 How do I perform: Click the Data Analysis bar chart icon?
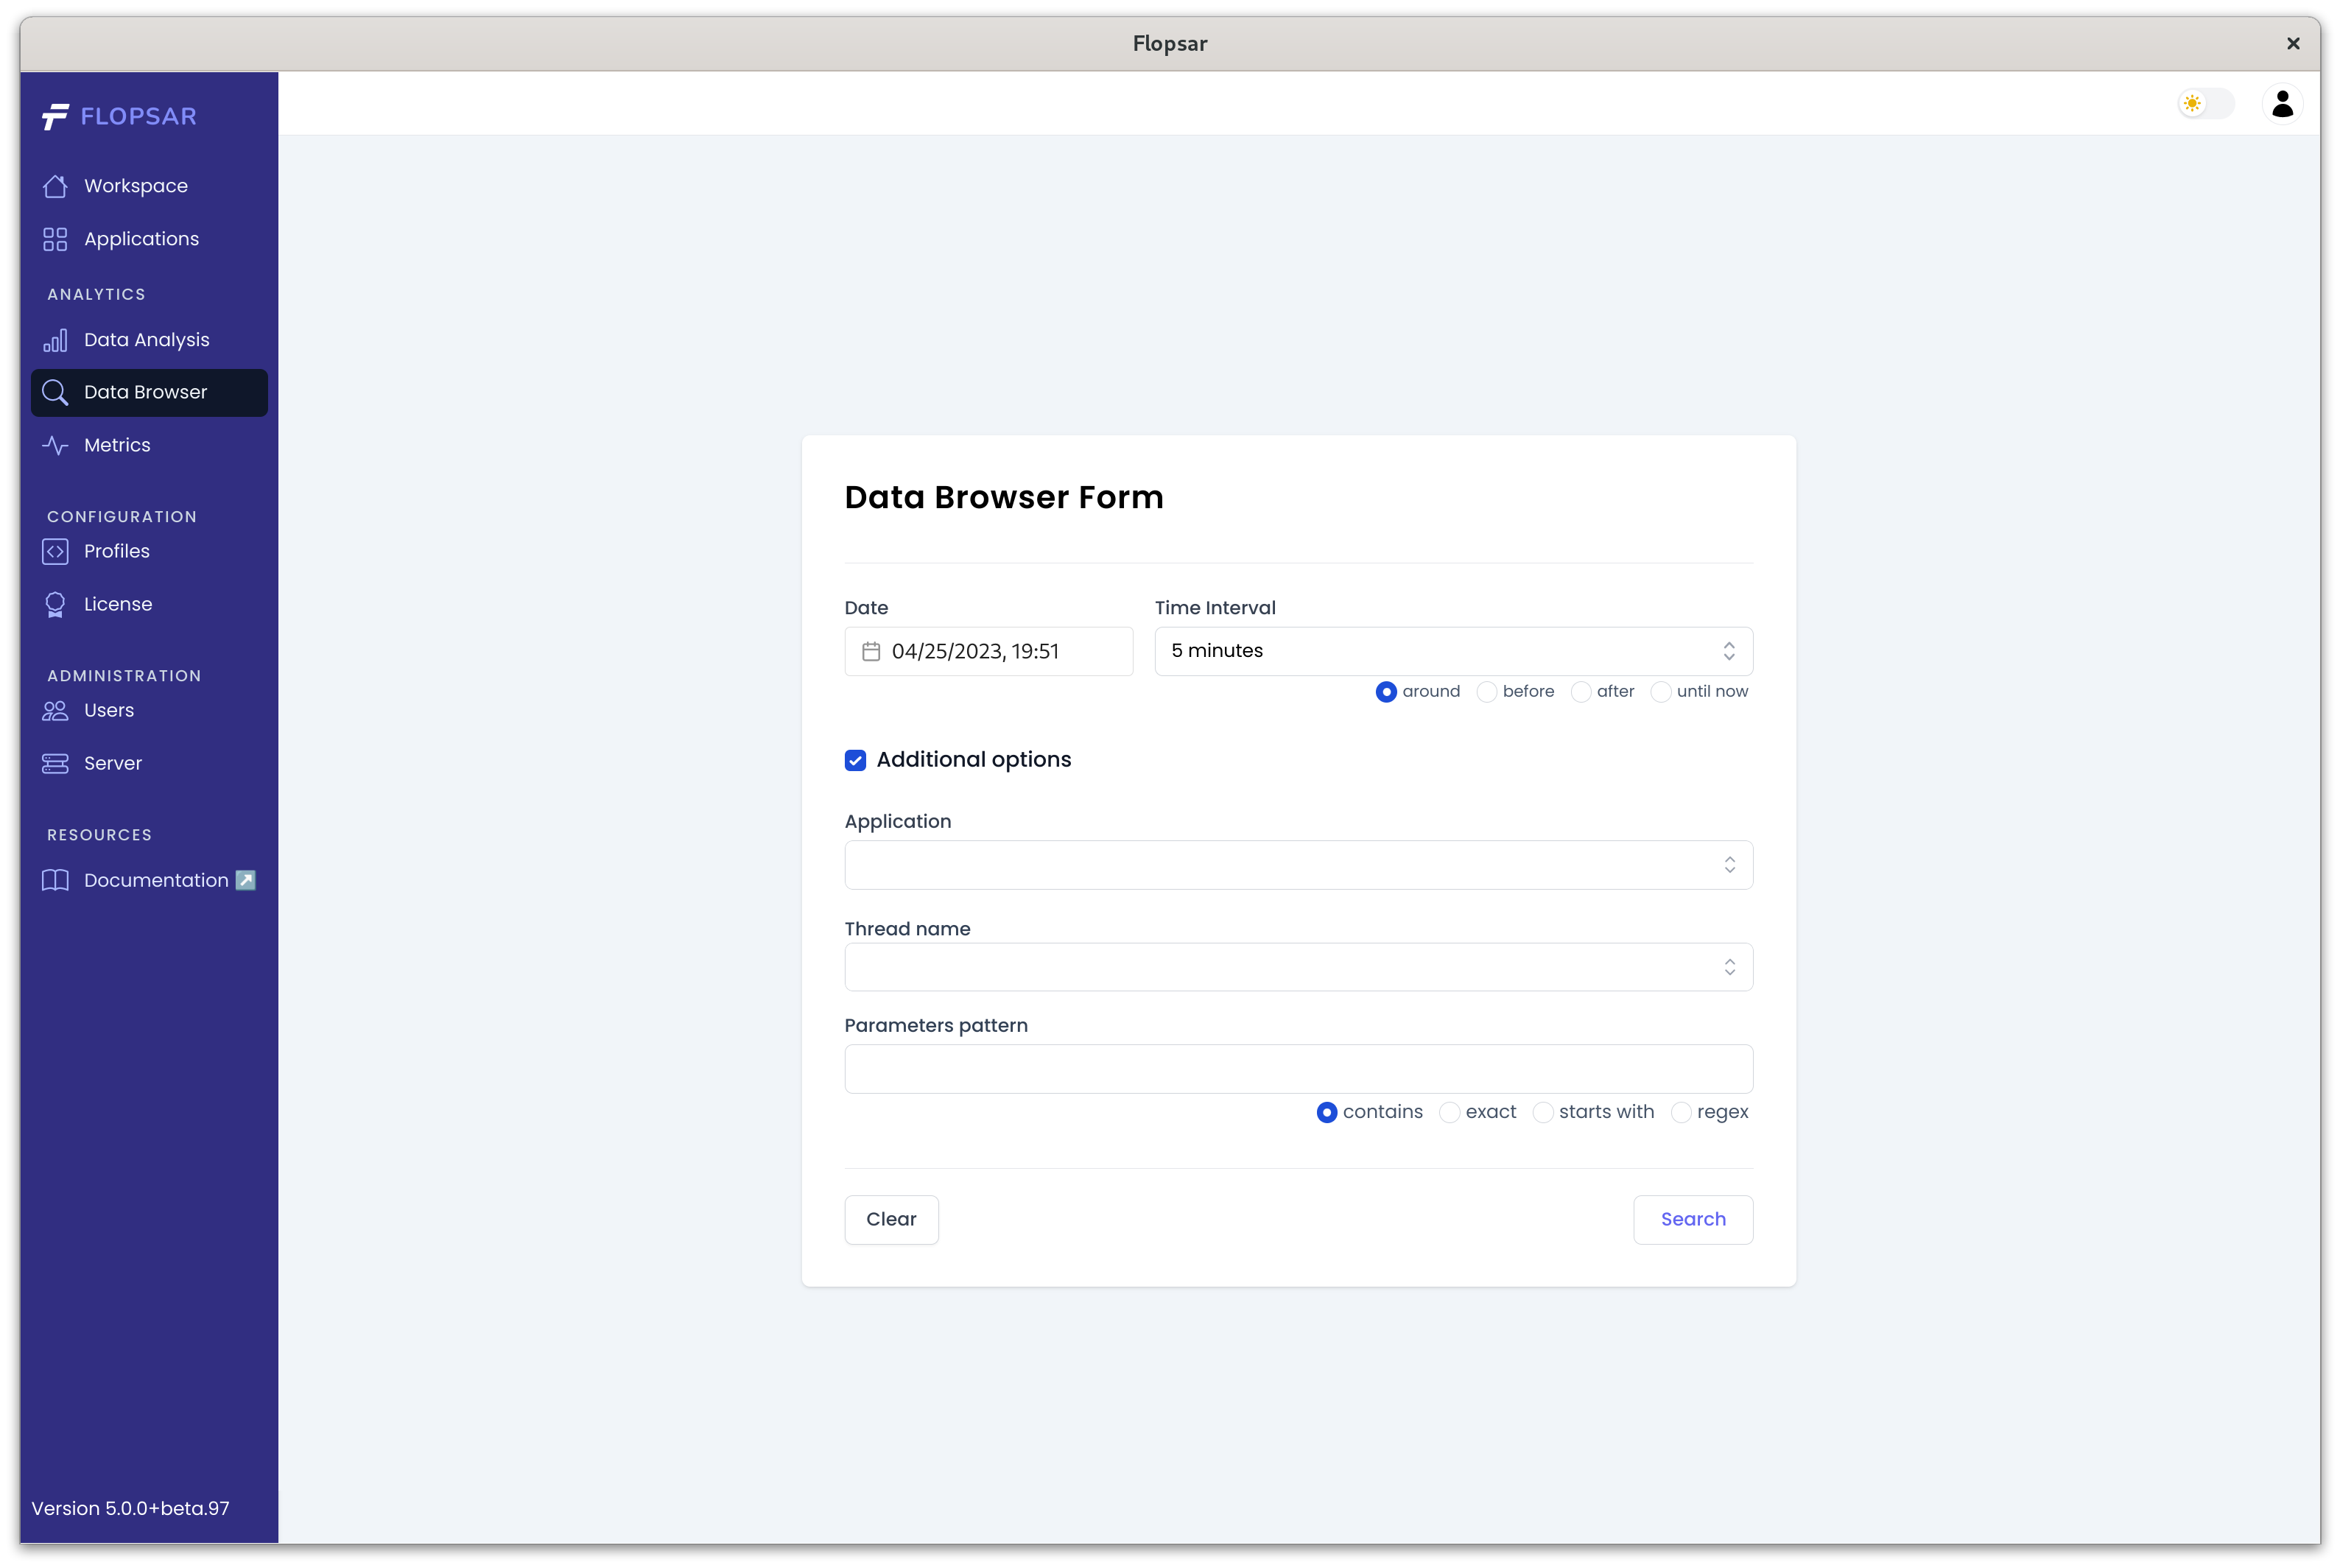[x=55, y=340]
